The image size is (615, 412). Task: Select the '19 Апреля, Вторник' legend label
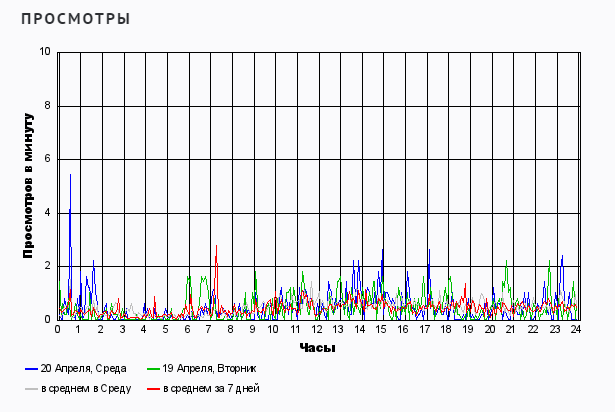click(x=208, y=368)
